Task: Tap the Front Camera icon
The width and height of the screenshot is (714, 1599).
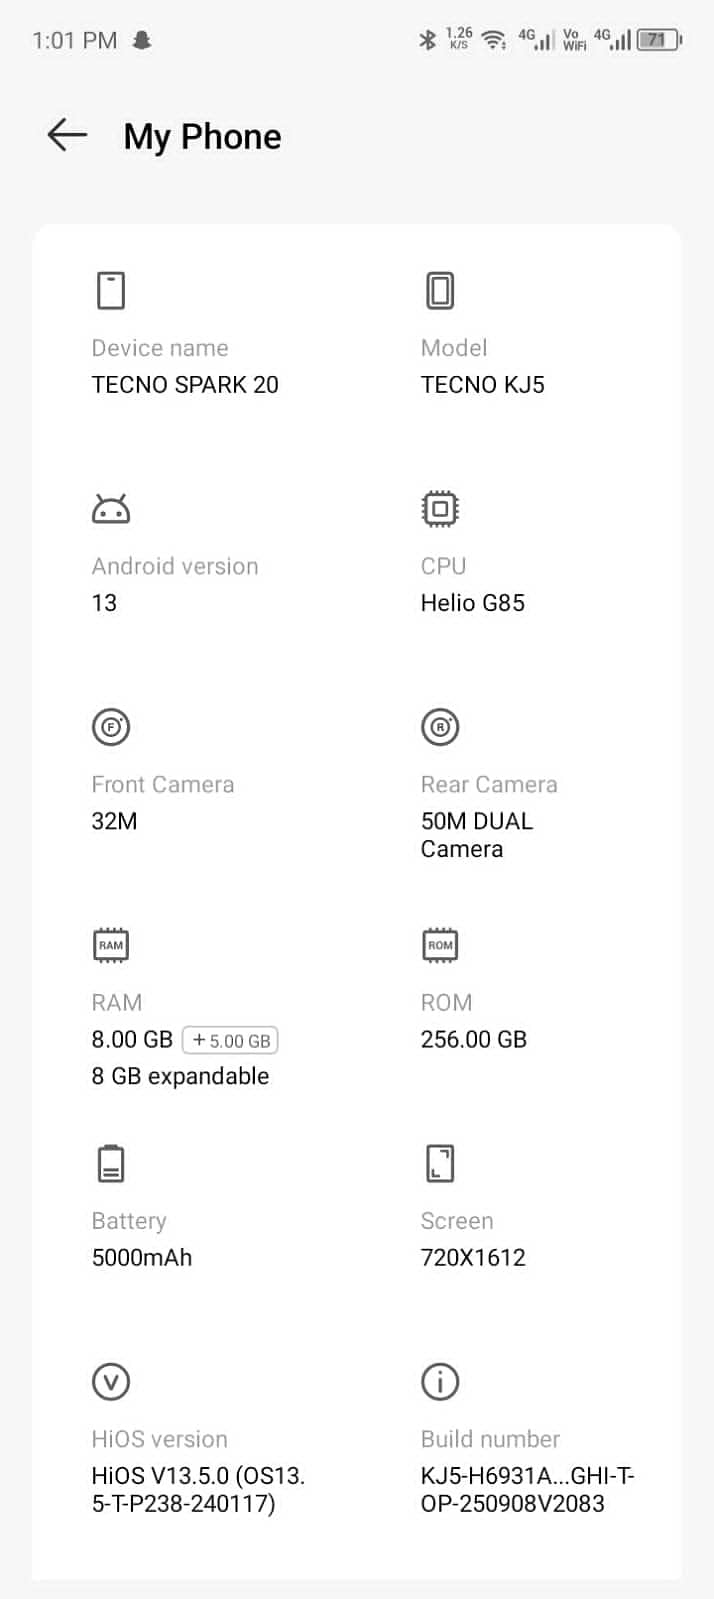Action: click(x=111, y=727)
